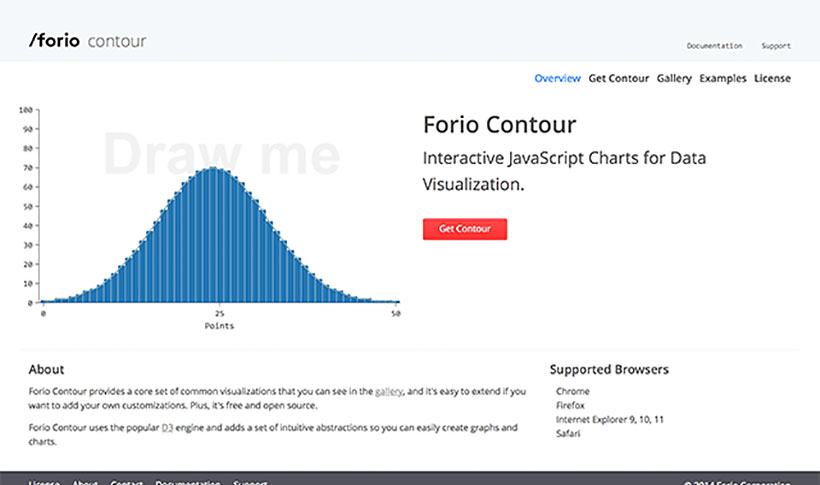
Task: Go to Get Contour in navigation menu
Action: tap(619, 78)
